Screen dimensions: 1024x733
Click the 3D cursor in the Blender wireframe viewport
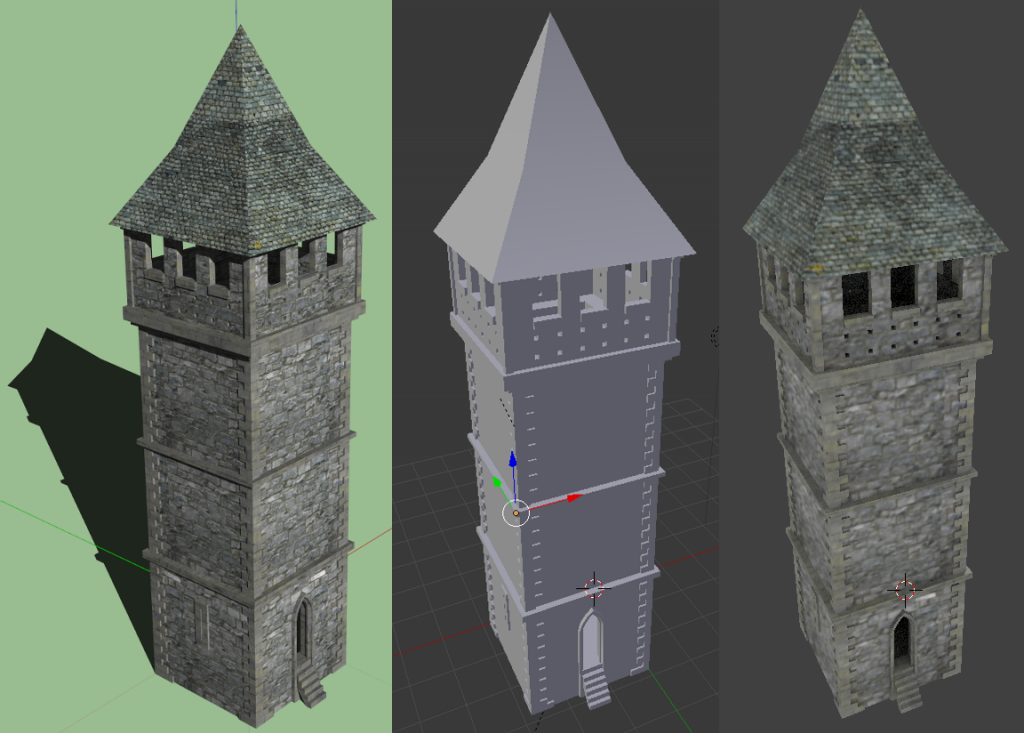(x=594, y=589)
